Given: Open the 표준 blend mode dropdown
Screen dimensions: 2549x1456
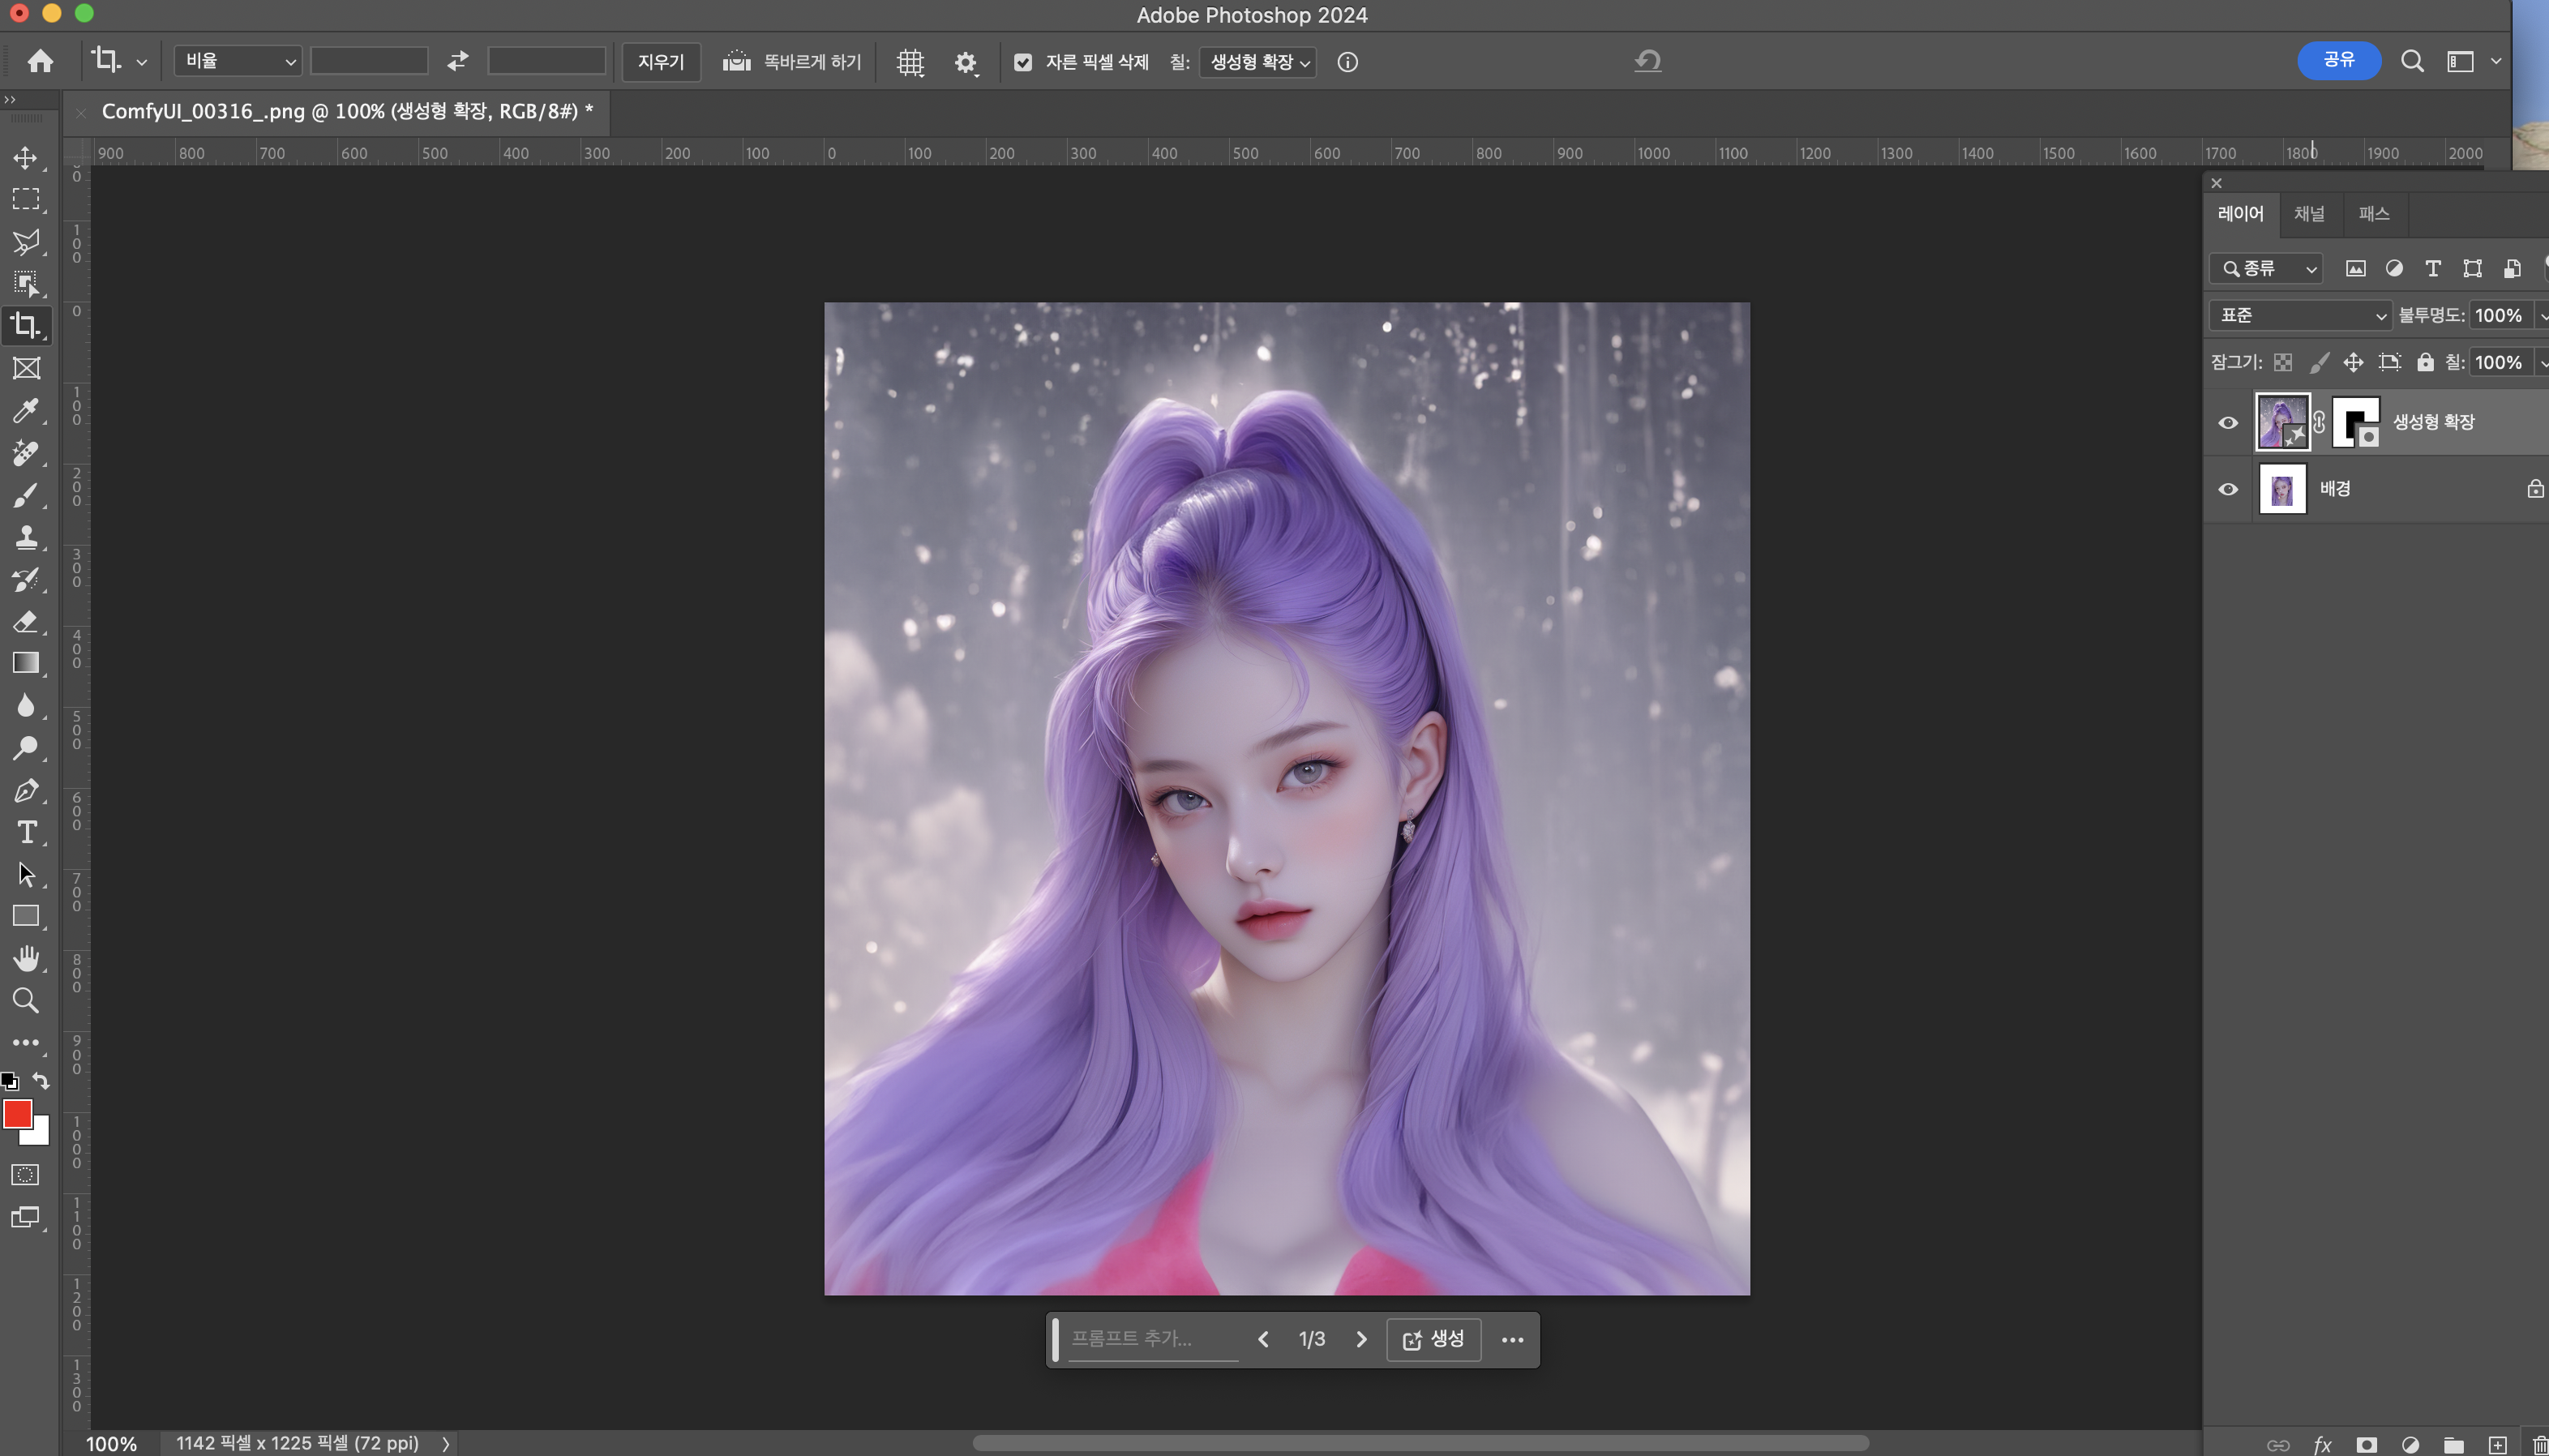Looking at the screenshot, I should (2300, 315).
